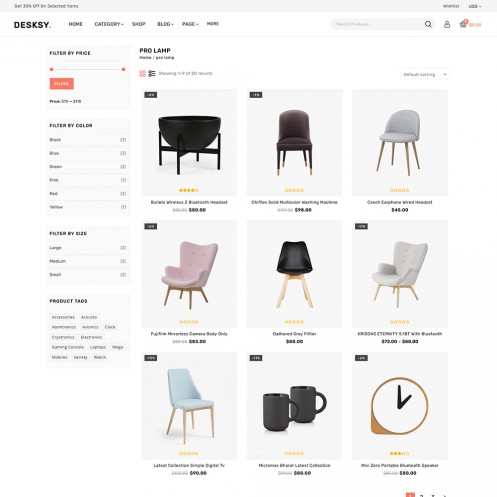Viewport: 497px width, 497px height.
Task: Click the Search Products input field
Action: coord(378,24)
